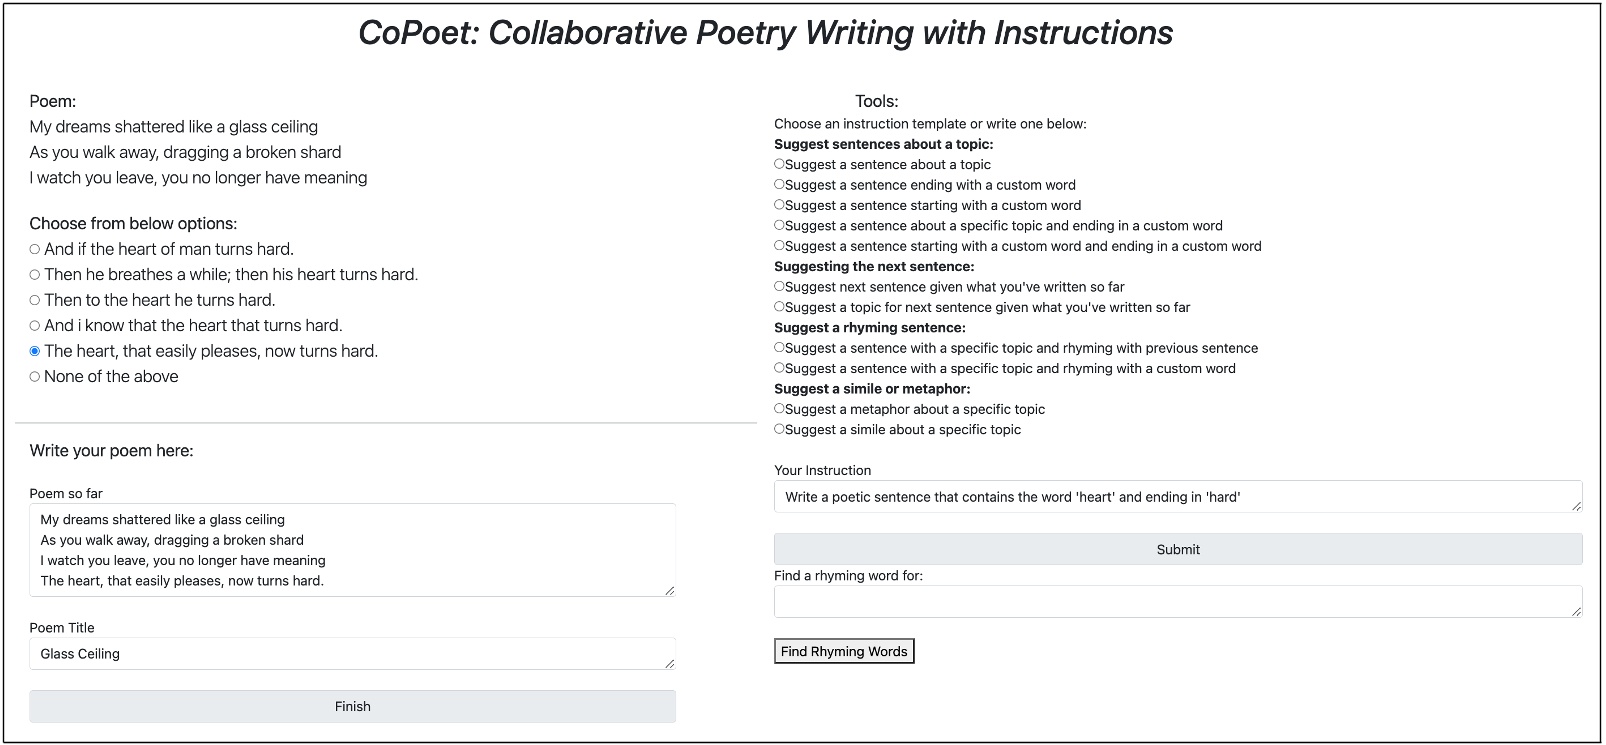Viewport: 1606px width, 745px height.
Task: Select "Suggest a sentence ending with a custom word"
Action: [779, 184]
